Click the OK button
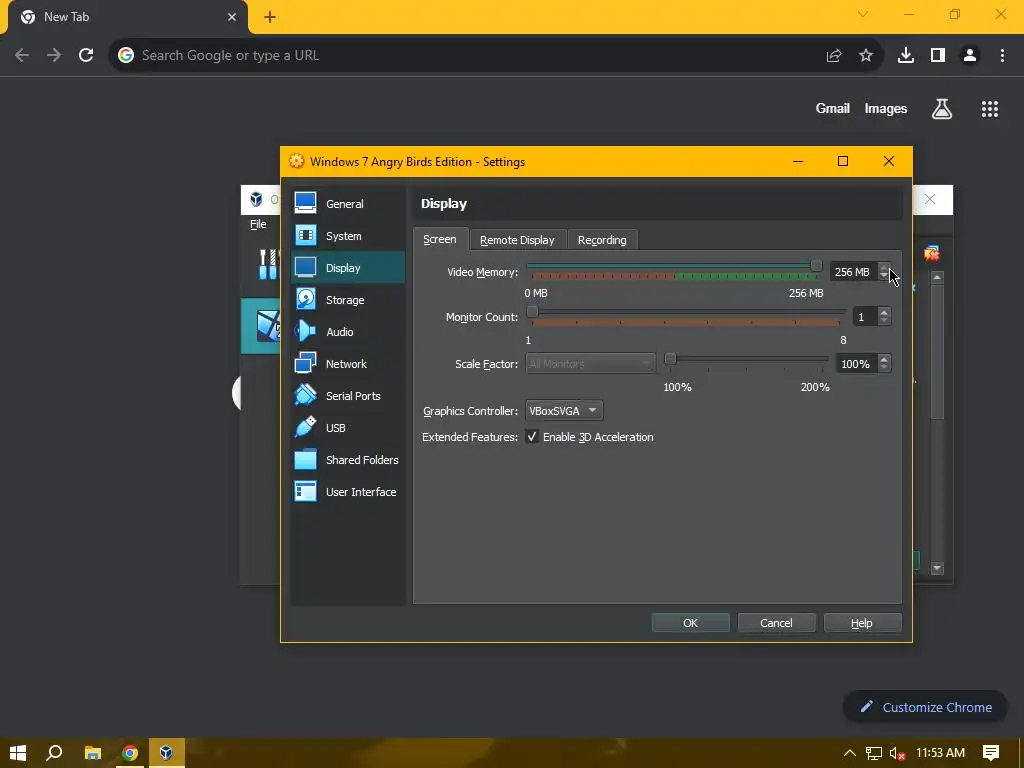This screenshot has width=1024, height=768. pyautogui.click(x=690, y=623)
